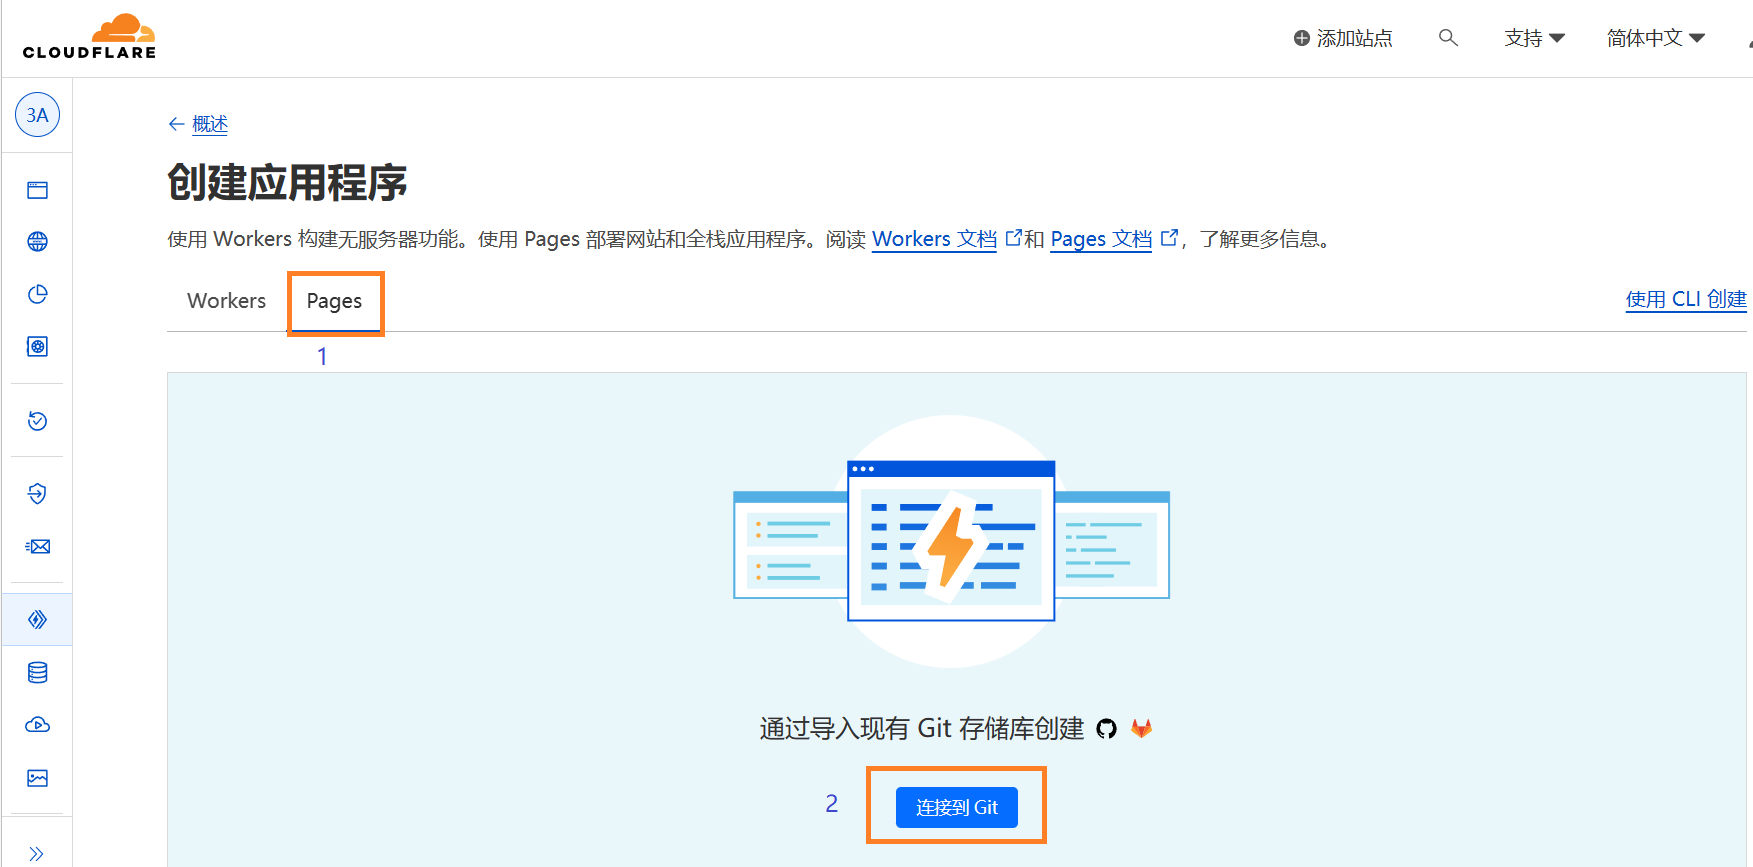Go back via the 概述 link
The width and height of the screenshot is (1753, 867).
click(x=209, y=124)
